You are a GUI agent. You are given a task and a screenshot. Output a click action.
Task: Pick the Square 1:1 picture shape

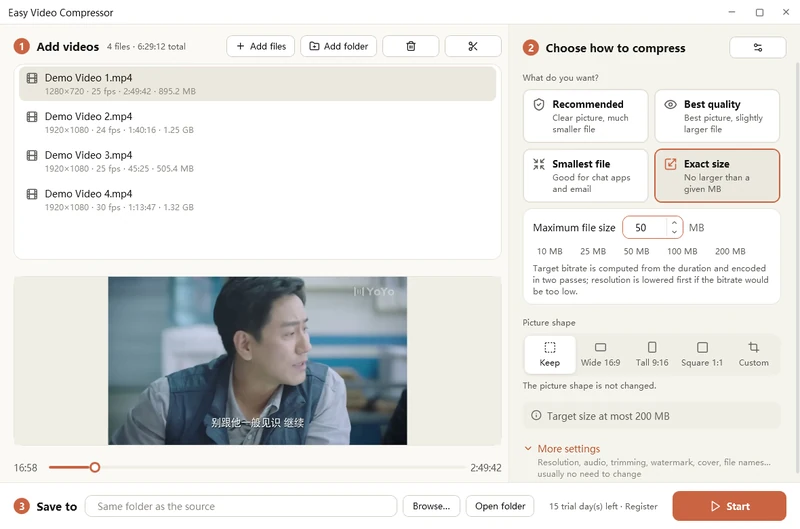(x=702, y=354)
